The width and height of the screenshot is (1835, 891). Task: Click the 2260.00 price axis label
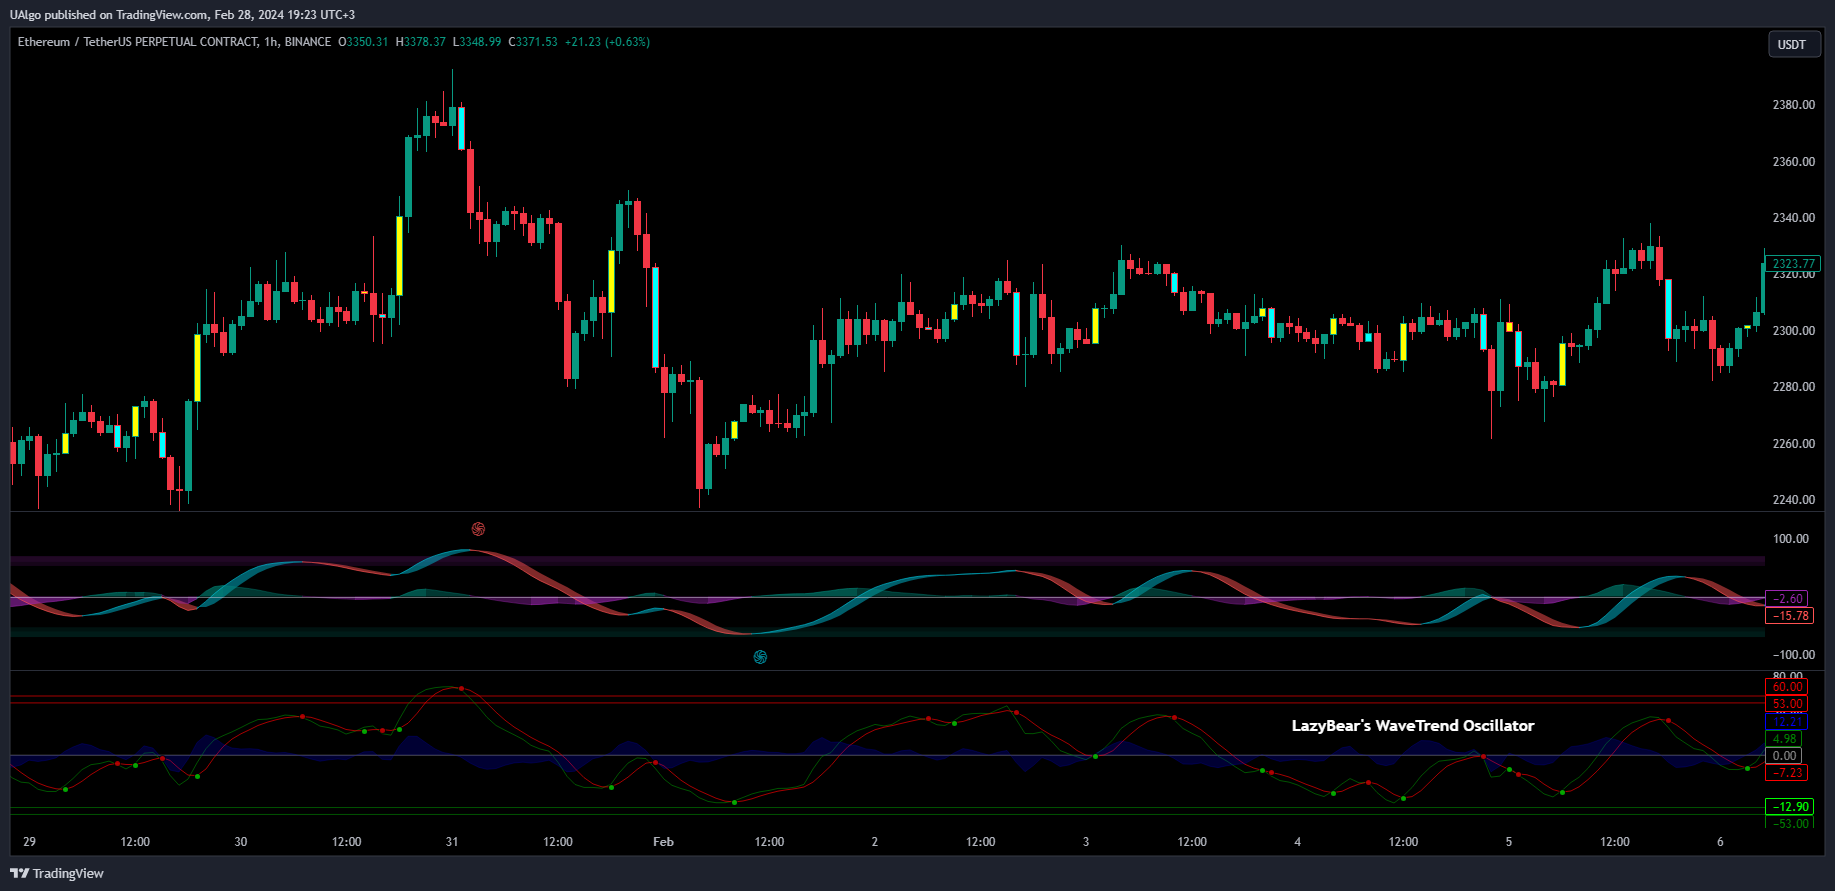point(1793,444)
